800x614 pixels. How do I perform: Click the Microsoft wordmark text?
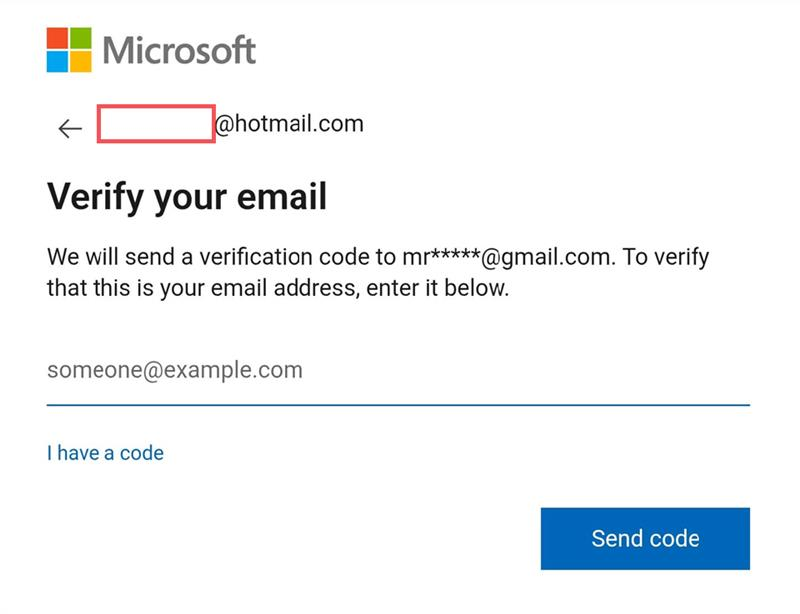coord(179,50)
